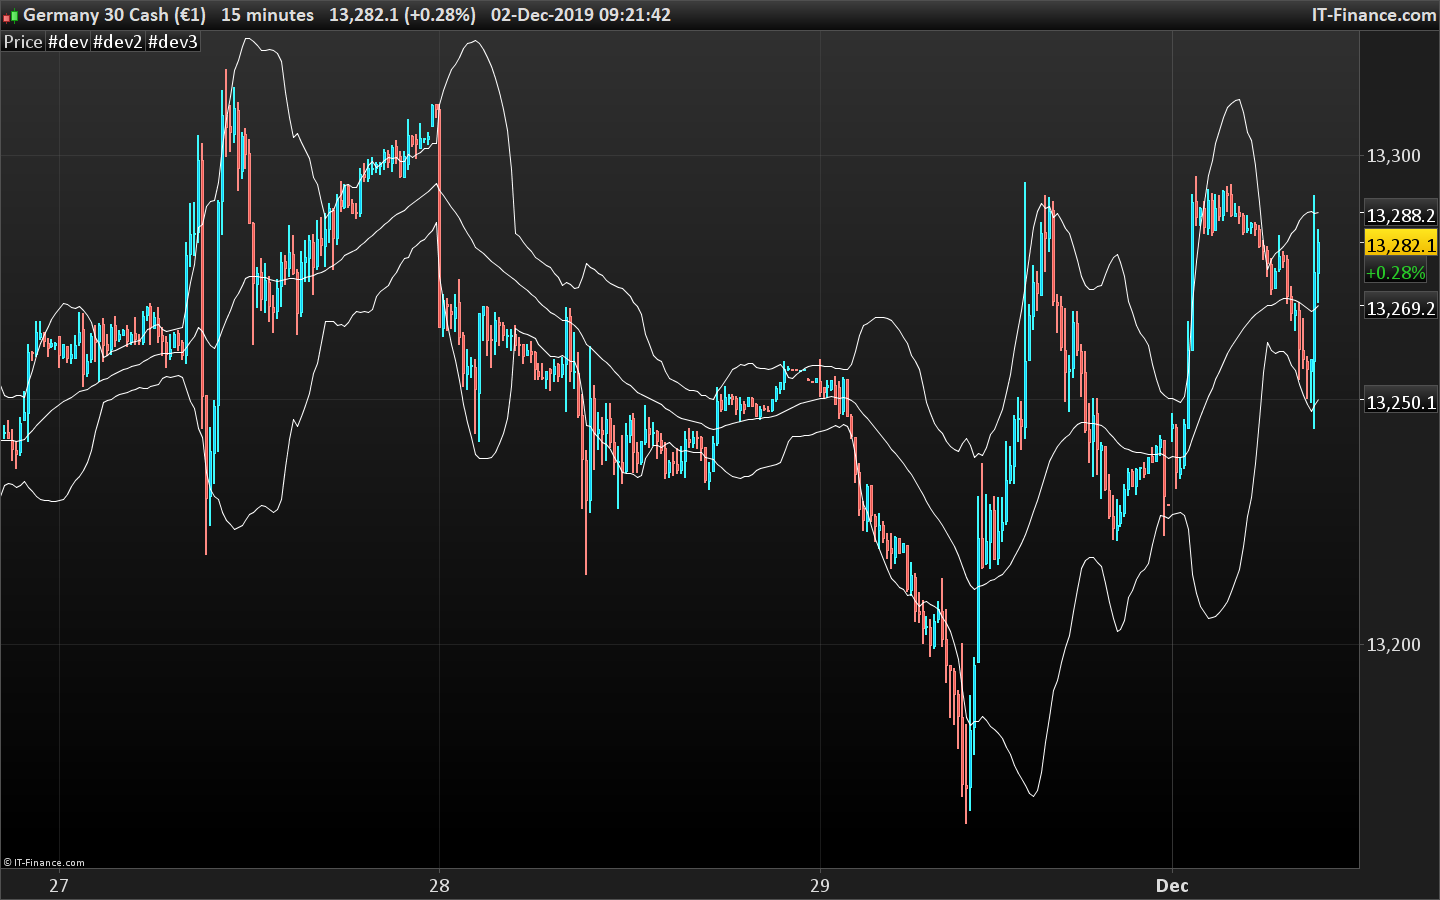1440x900 pixels.
Task: Select the Germany 30 Cash (€1) instrument title
Action: click(115, 15)
